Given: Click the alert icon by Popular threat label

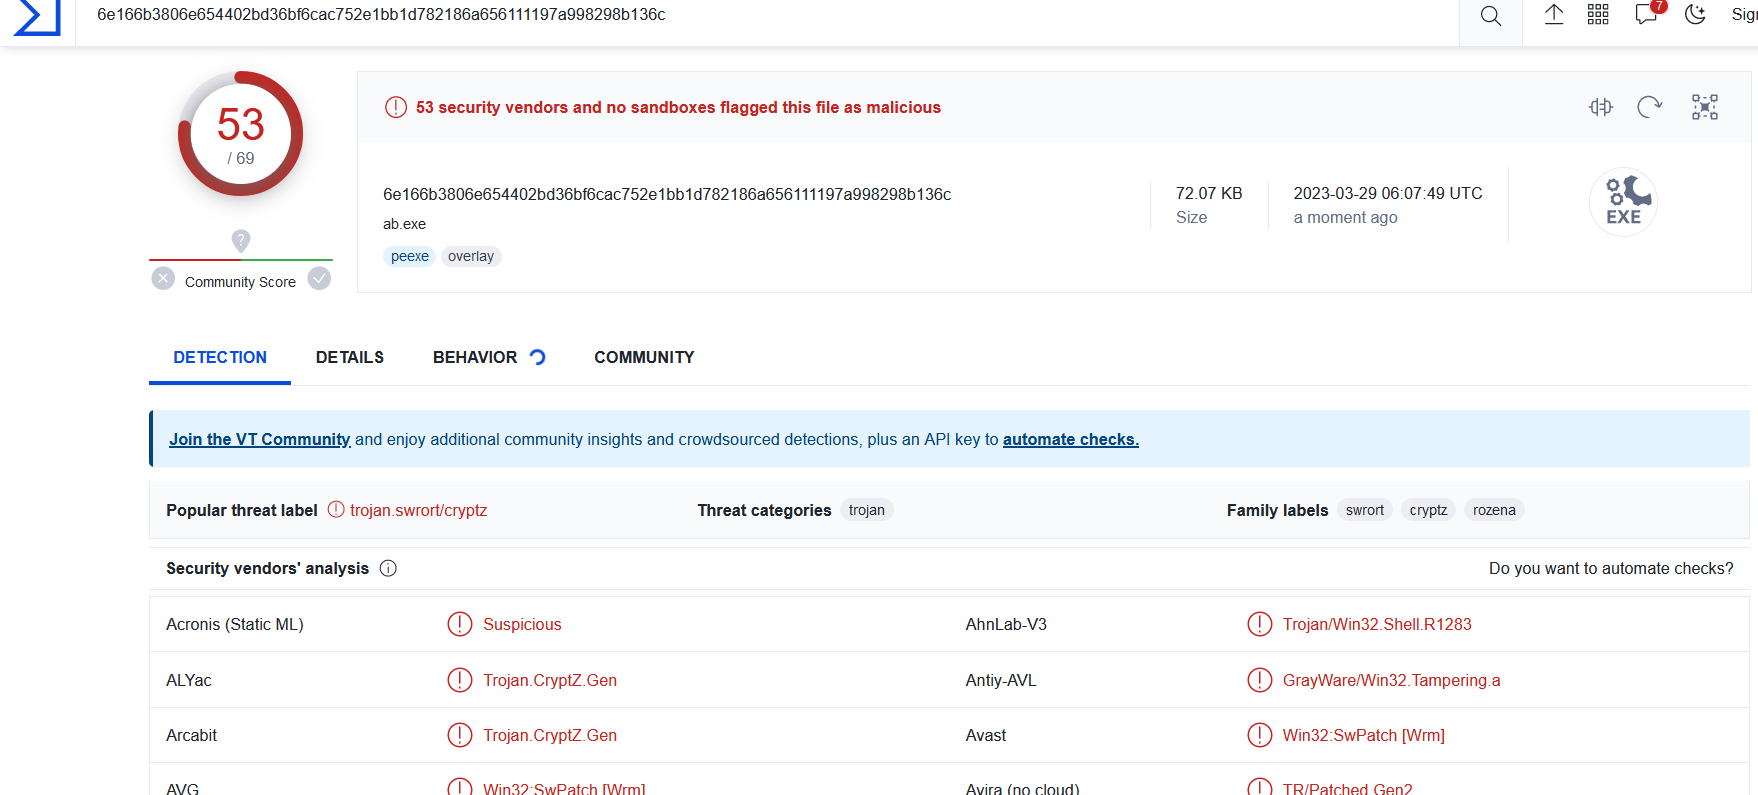Looking at the screenshot, I should (x=336, y=510).
